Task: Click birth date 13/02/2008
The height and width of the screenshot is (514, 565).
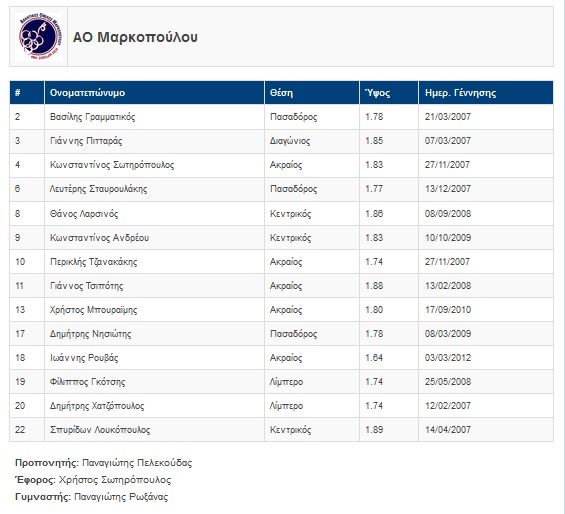Action: [x=448, y=286]
